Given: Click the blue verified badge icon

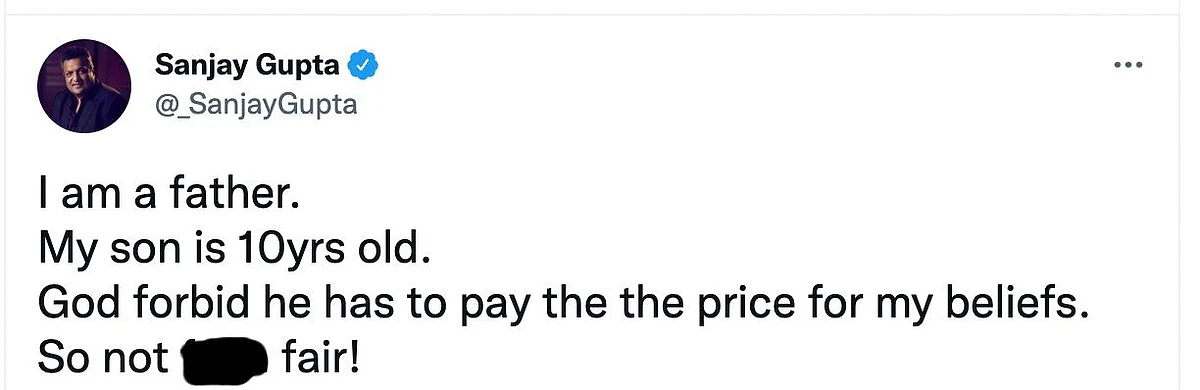Looking at the screenshot, I should pyautogui.click(x=361, y=67).
